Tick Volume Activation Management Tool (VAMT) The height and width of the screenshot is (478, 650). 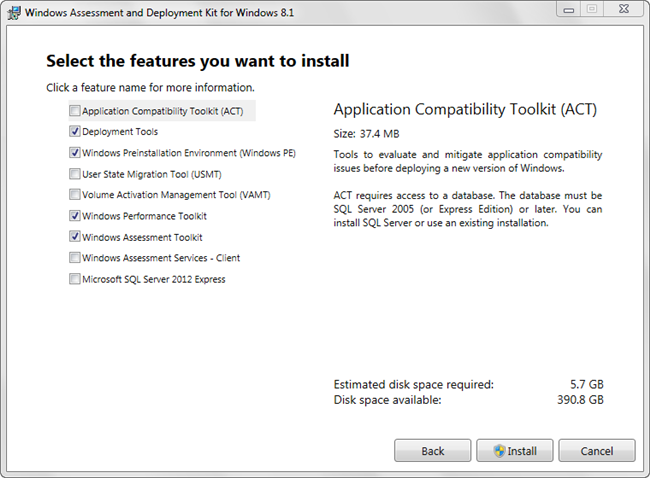75,195
